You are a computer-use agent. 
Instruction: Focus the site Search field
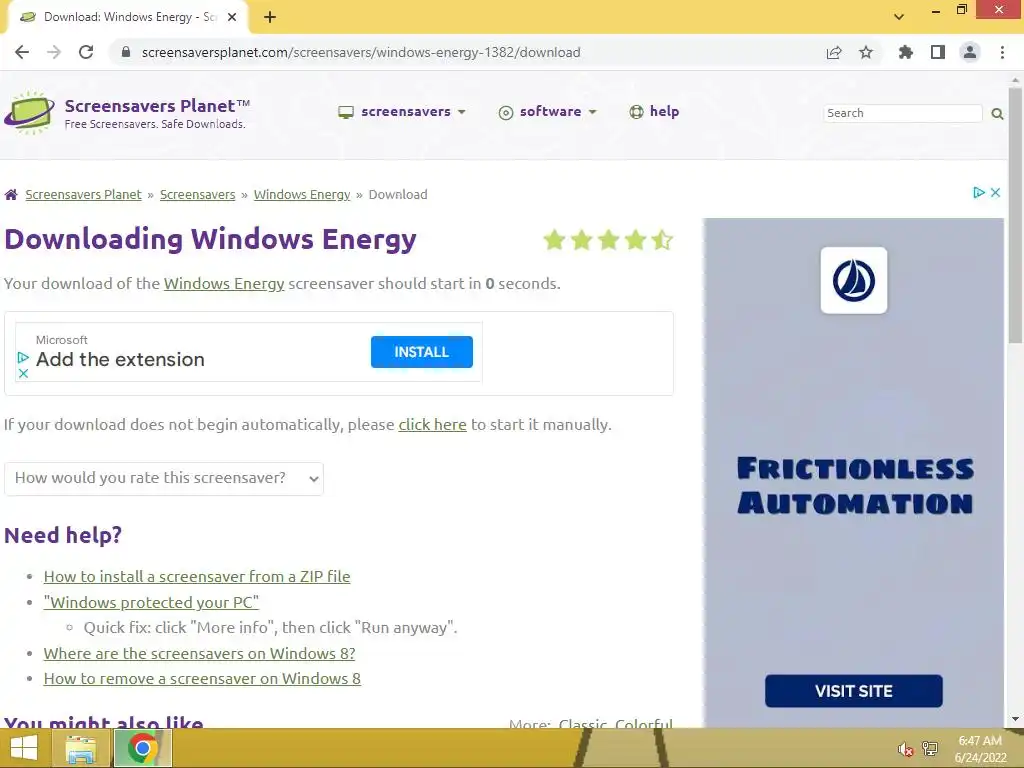tap(903, 113)
